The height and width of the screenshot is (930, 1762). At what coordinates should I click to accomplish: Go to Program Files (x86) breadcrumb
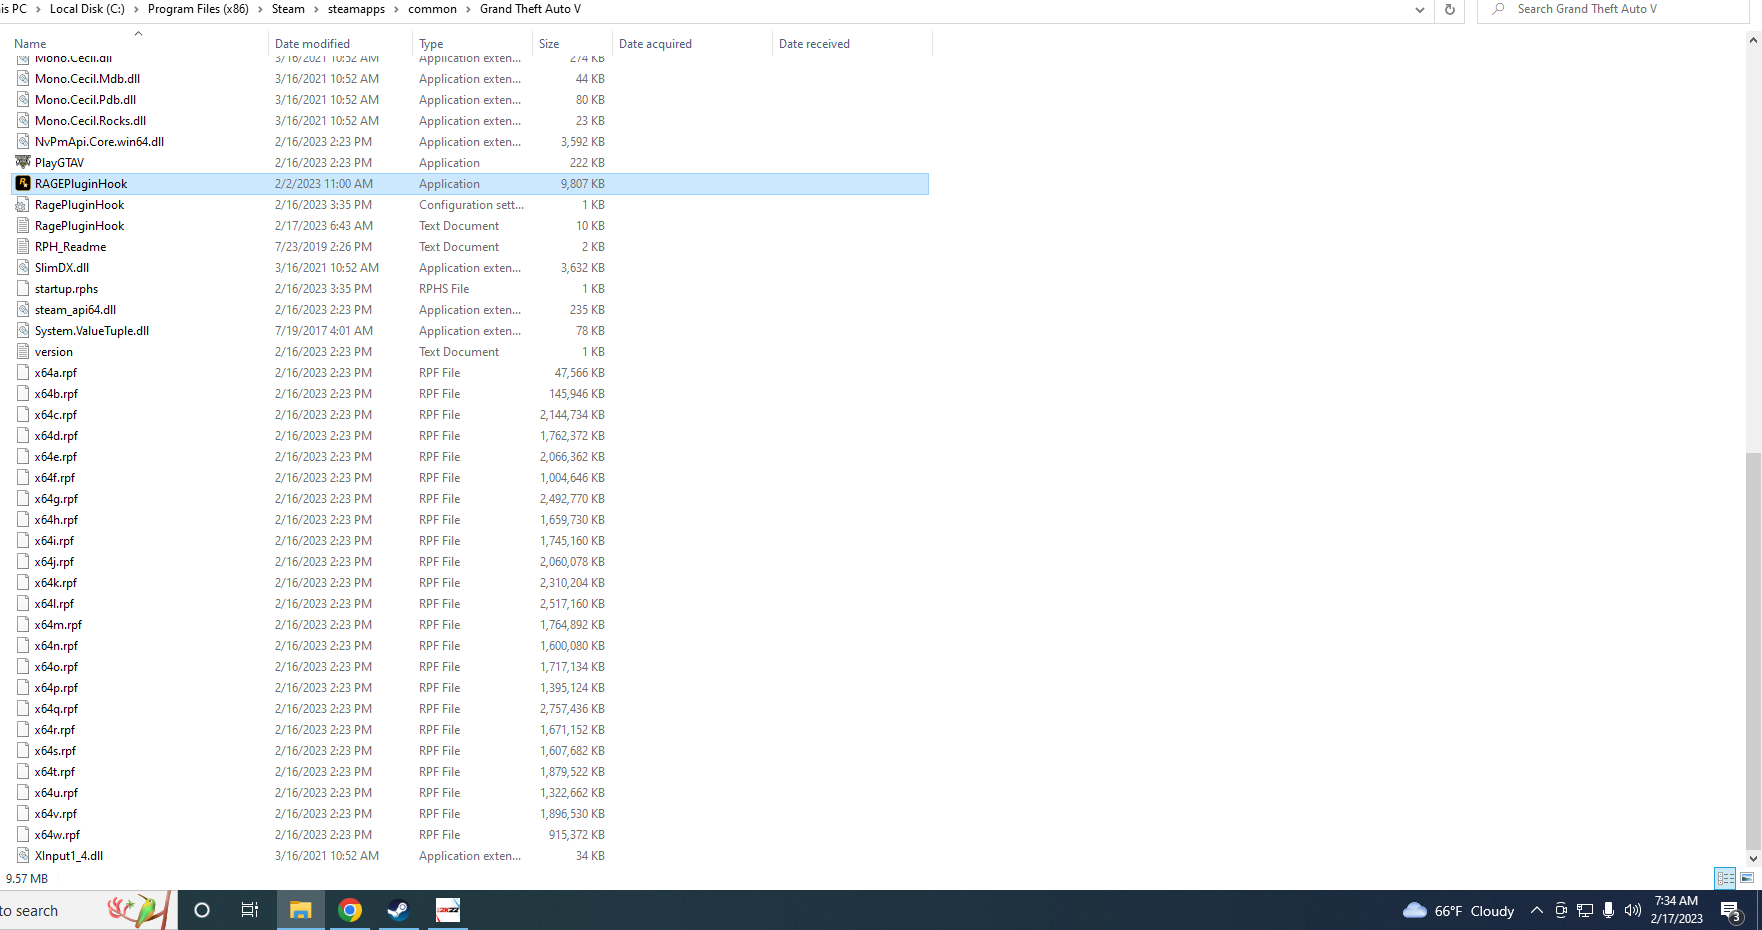pyautogui.click(x=198, y=9)
